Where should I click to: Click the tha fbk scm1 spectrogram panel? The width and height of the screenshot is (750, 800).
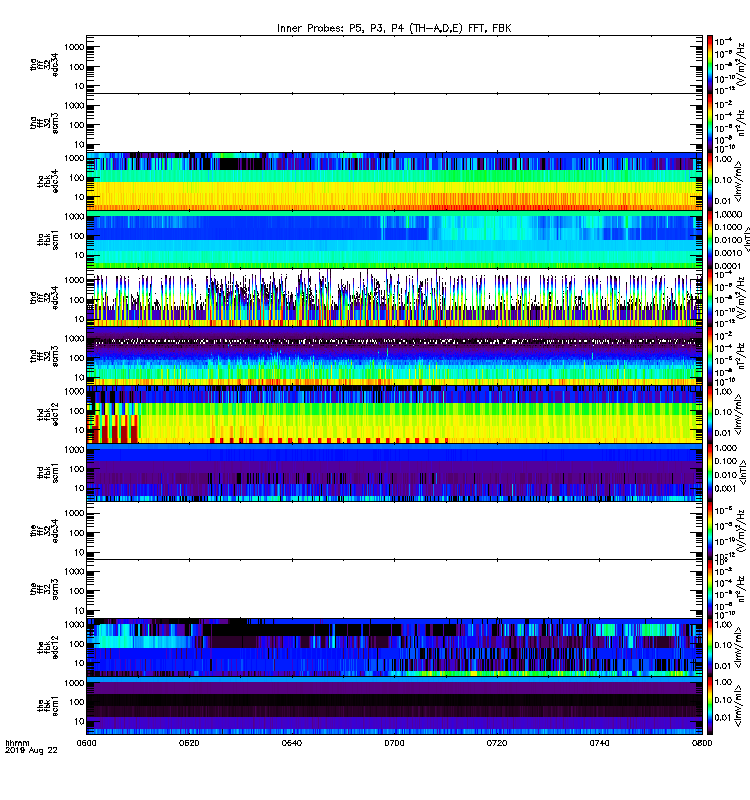[394, 240]
